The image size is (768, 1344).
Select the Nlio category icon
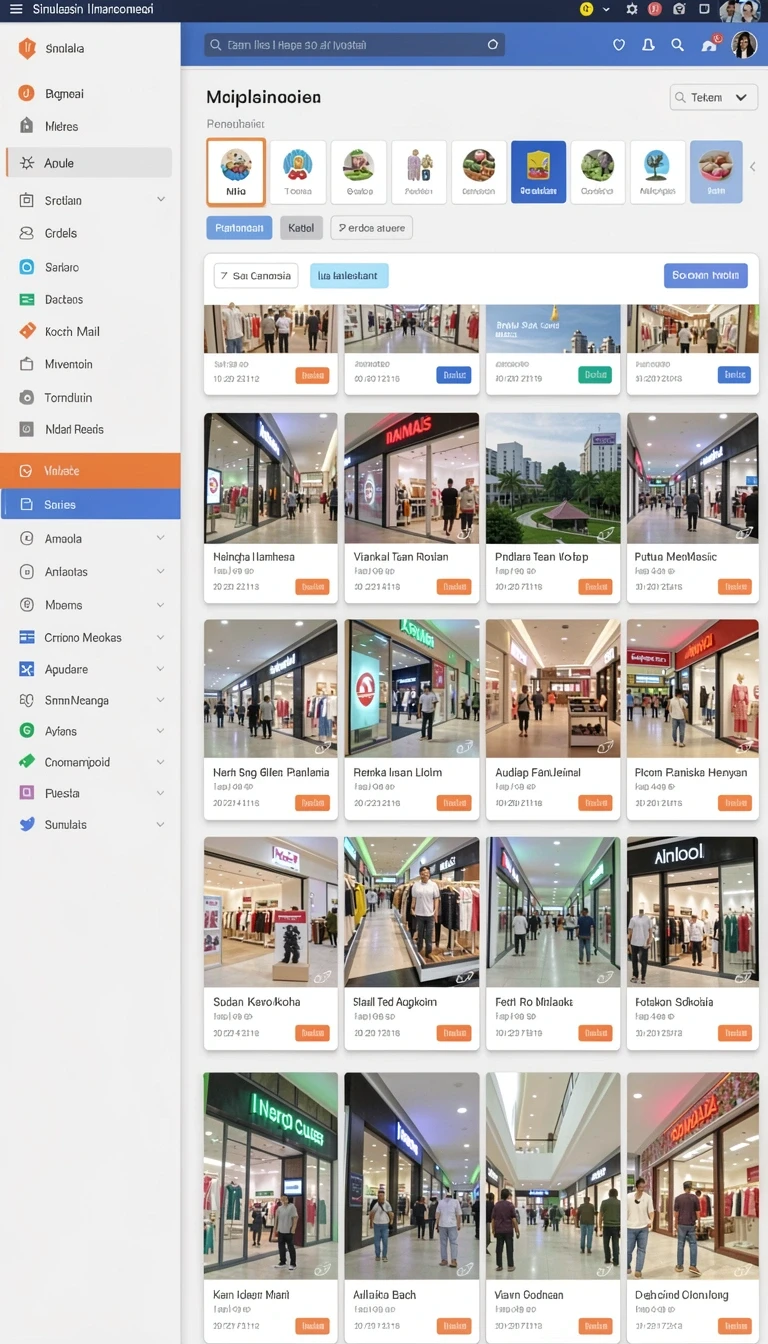[x=236, y=172]
